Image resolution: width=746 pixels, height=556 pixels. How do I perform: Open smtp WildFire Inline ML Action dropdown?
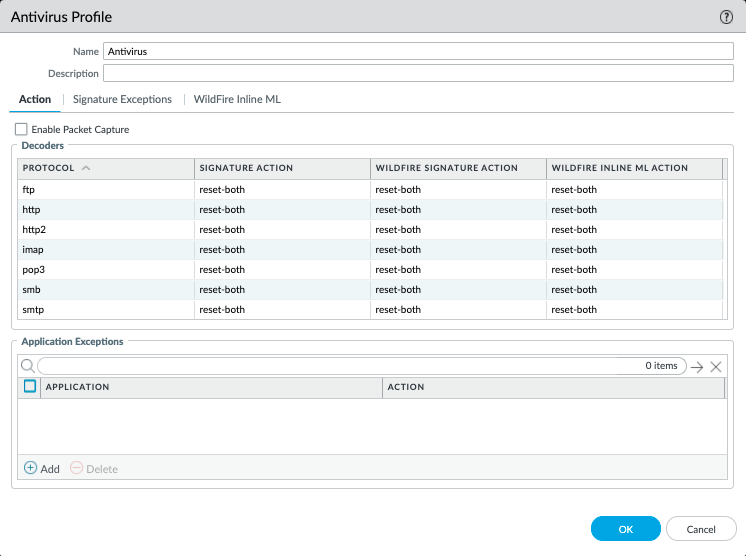pyautogui.click(x=633, y=310)
